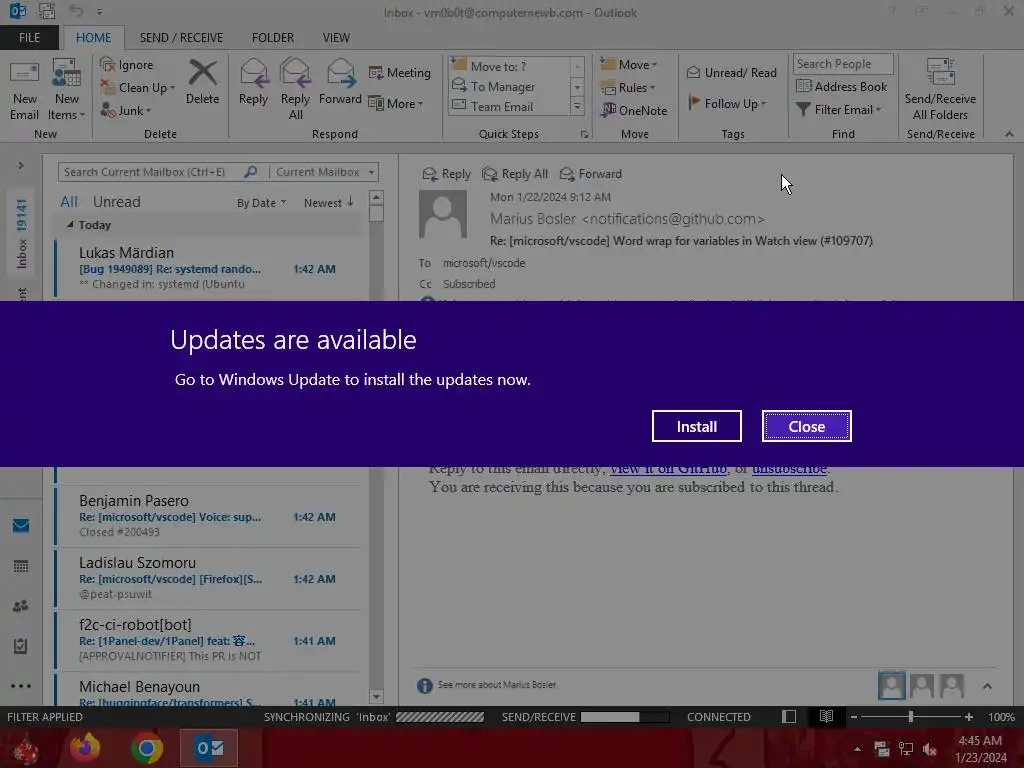This screenshot has height=768, width=1024.
Task: Click Reply in the reading pane
Action: click(447, 174)
